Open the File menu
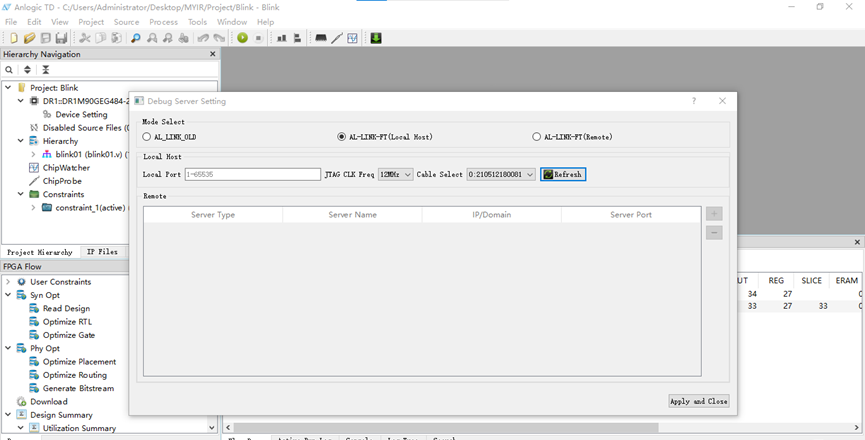865x440 pixels. [x=11, y=22]
